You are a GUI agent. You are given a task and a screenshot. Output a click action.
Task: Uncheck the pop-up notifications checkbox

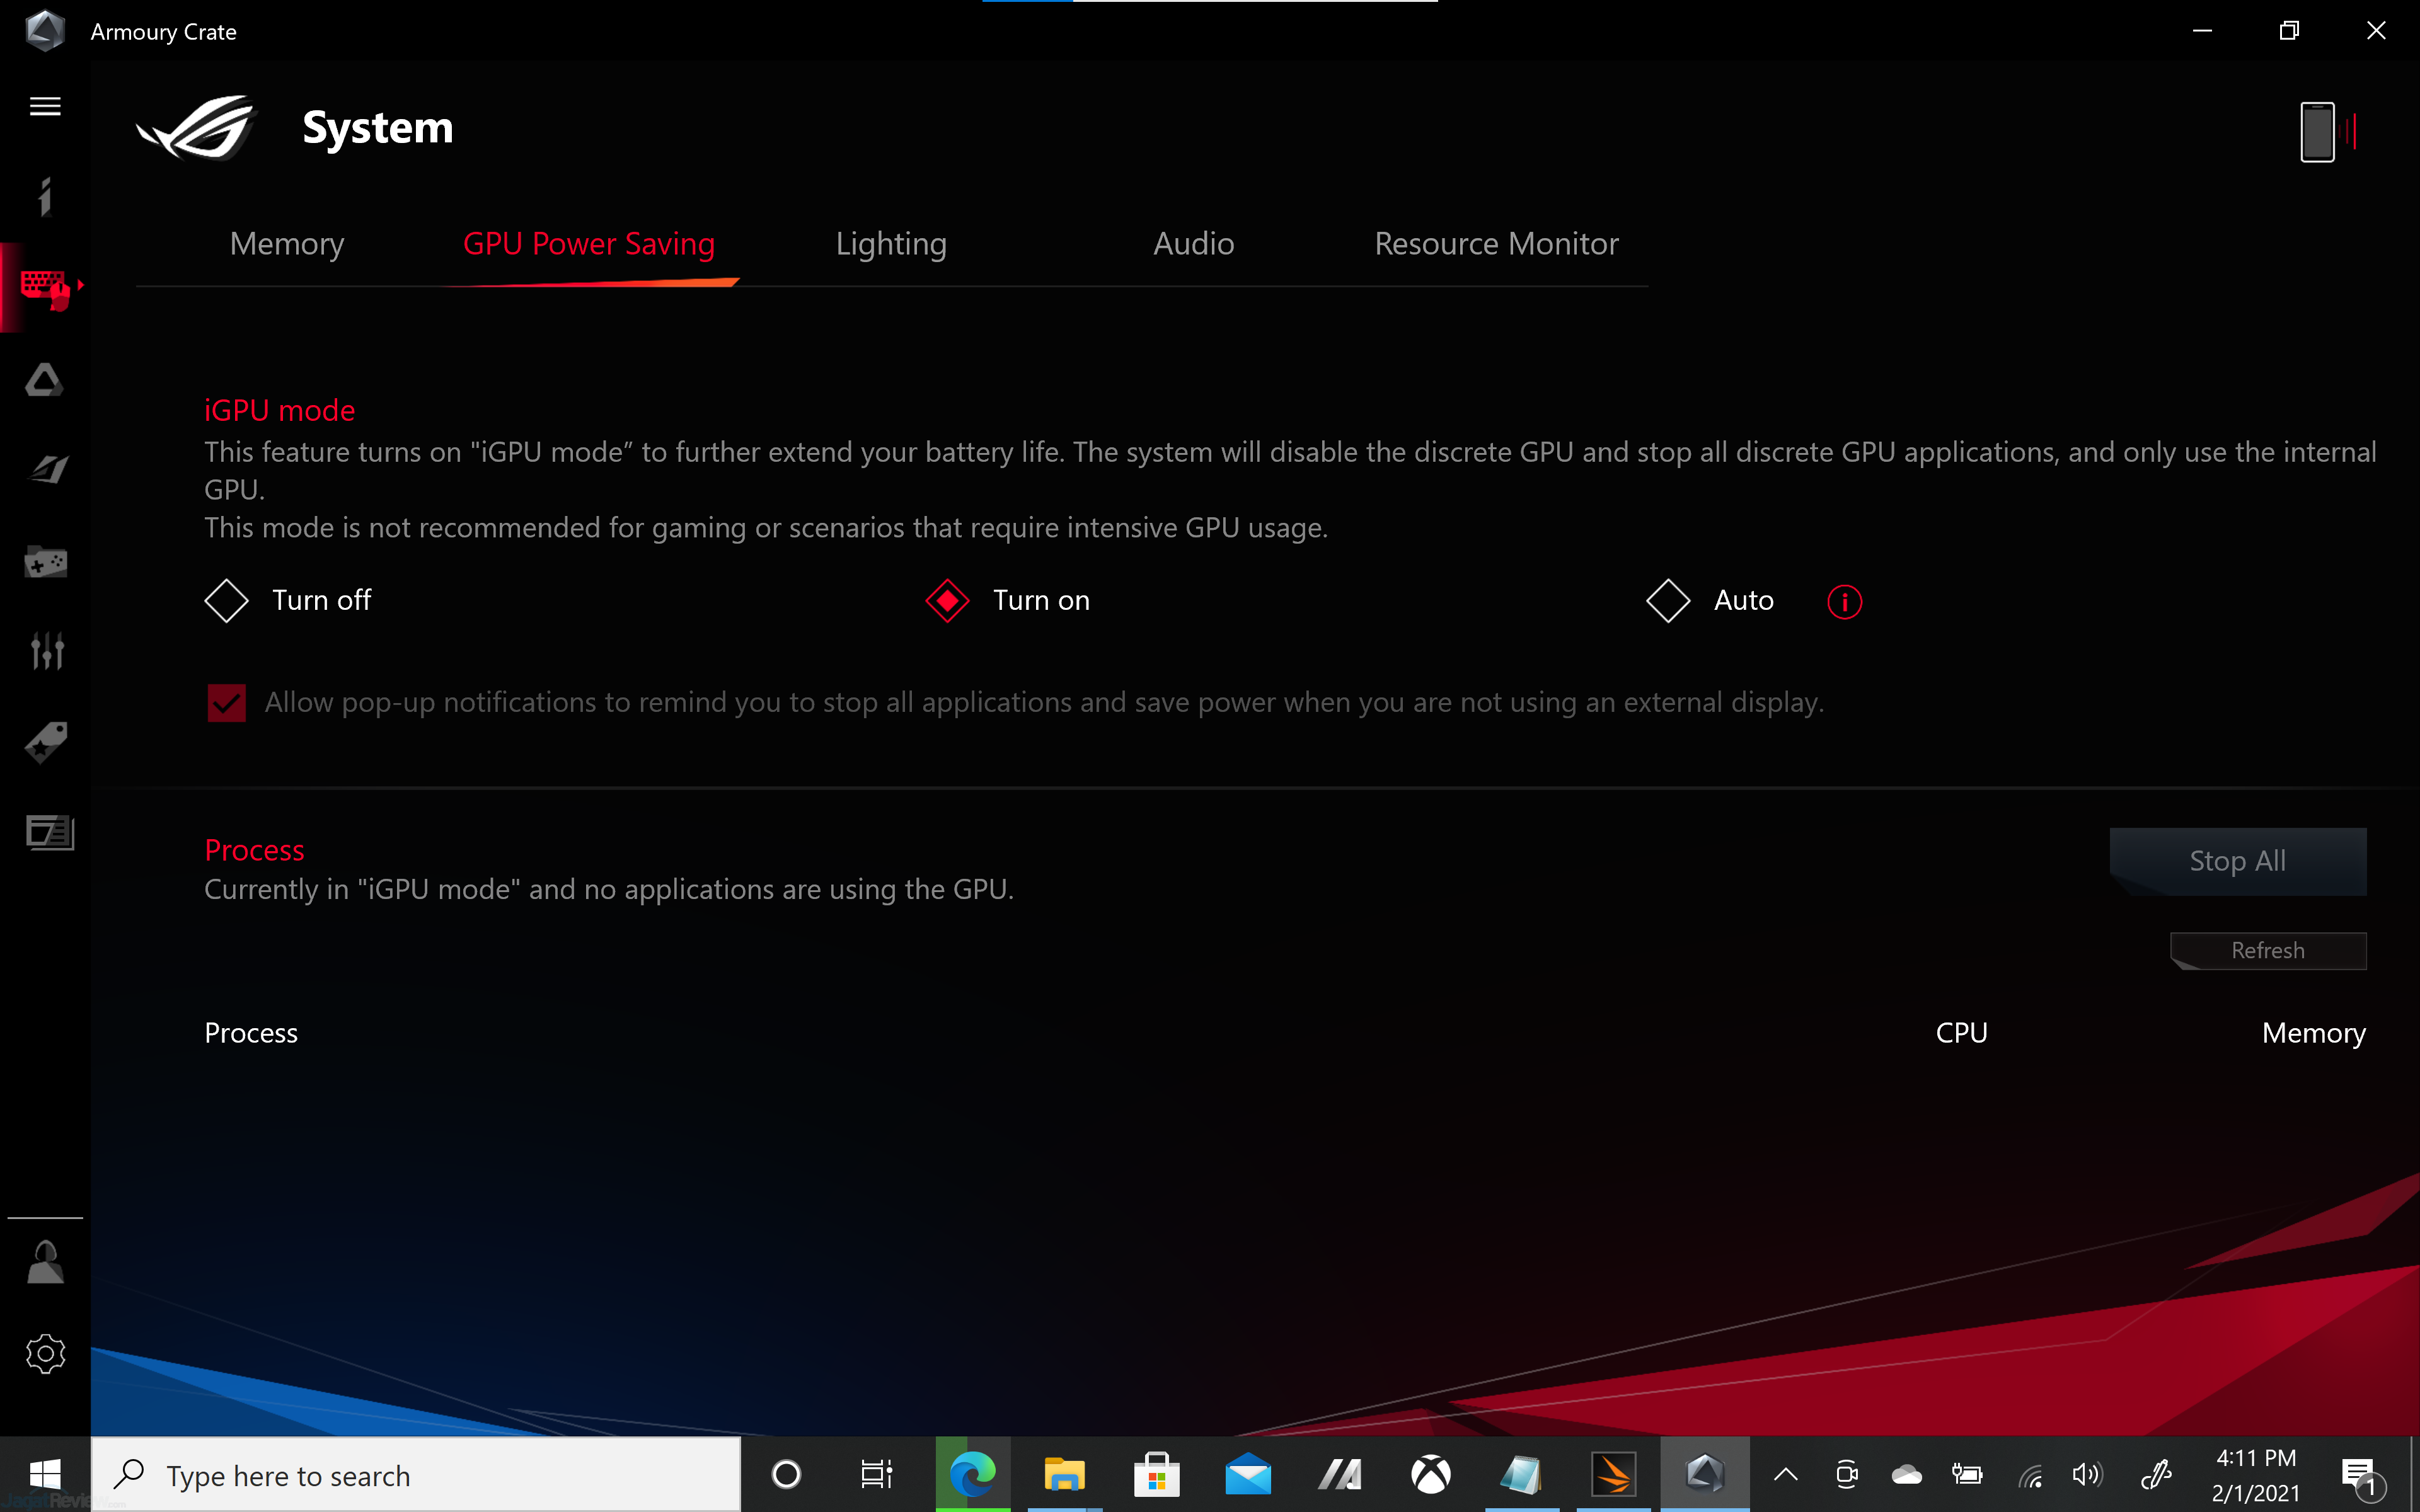[227, 703]
